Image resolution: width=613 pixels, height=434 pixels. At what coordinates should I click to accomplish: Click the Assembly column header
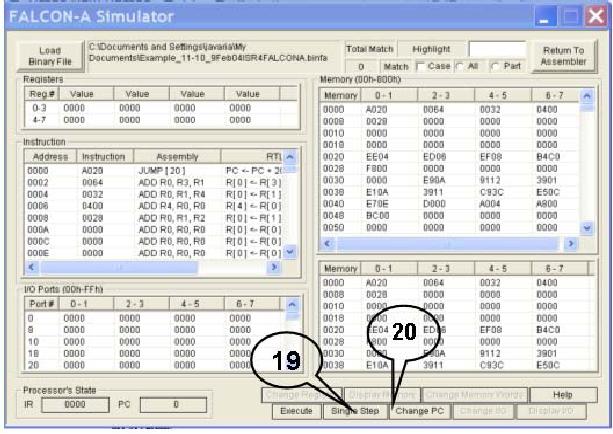point(177,157)
